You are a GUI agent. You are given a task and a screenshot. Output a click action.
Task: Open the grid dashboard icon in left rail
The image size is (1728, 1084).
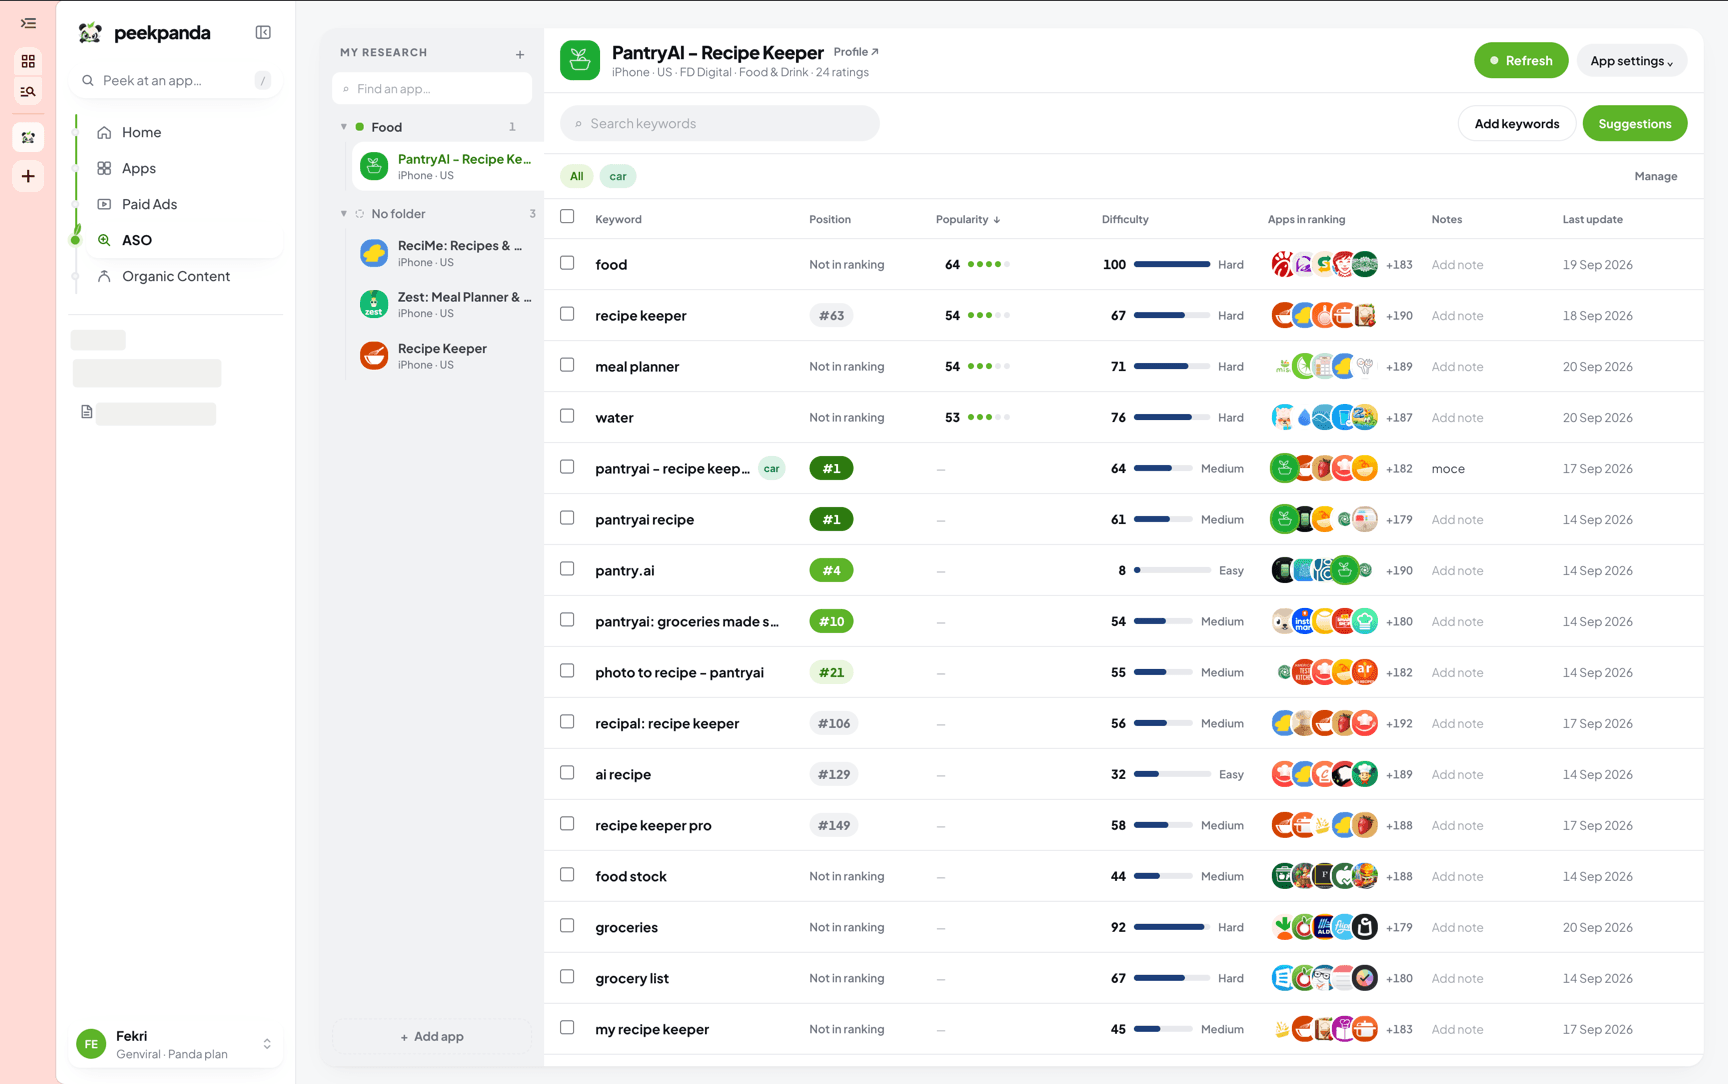point(28,61)
